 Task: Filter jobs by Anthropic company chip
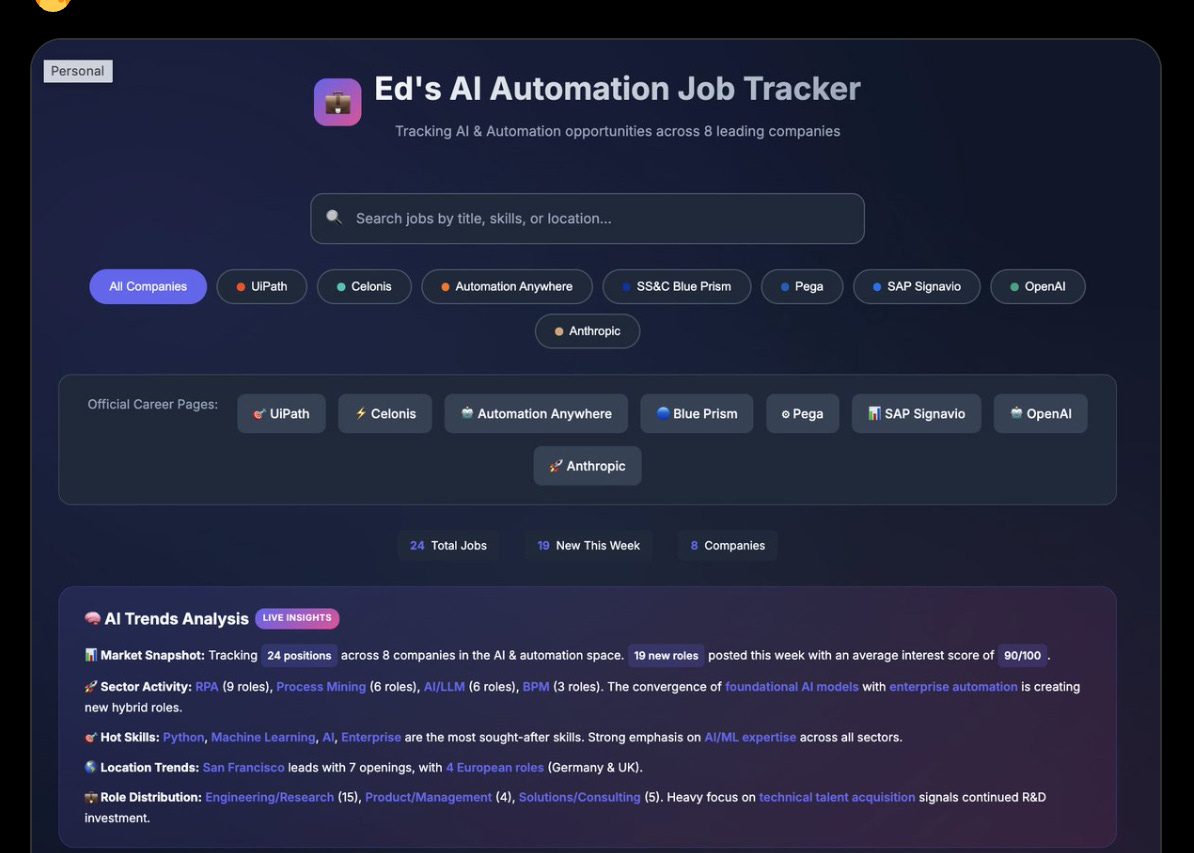click(x=587, y=331)
